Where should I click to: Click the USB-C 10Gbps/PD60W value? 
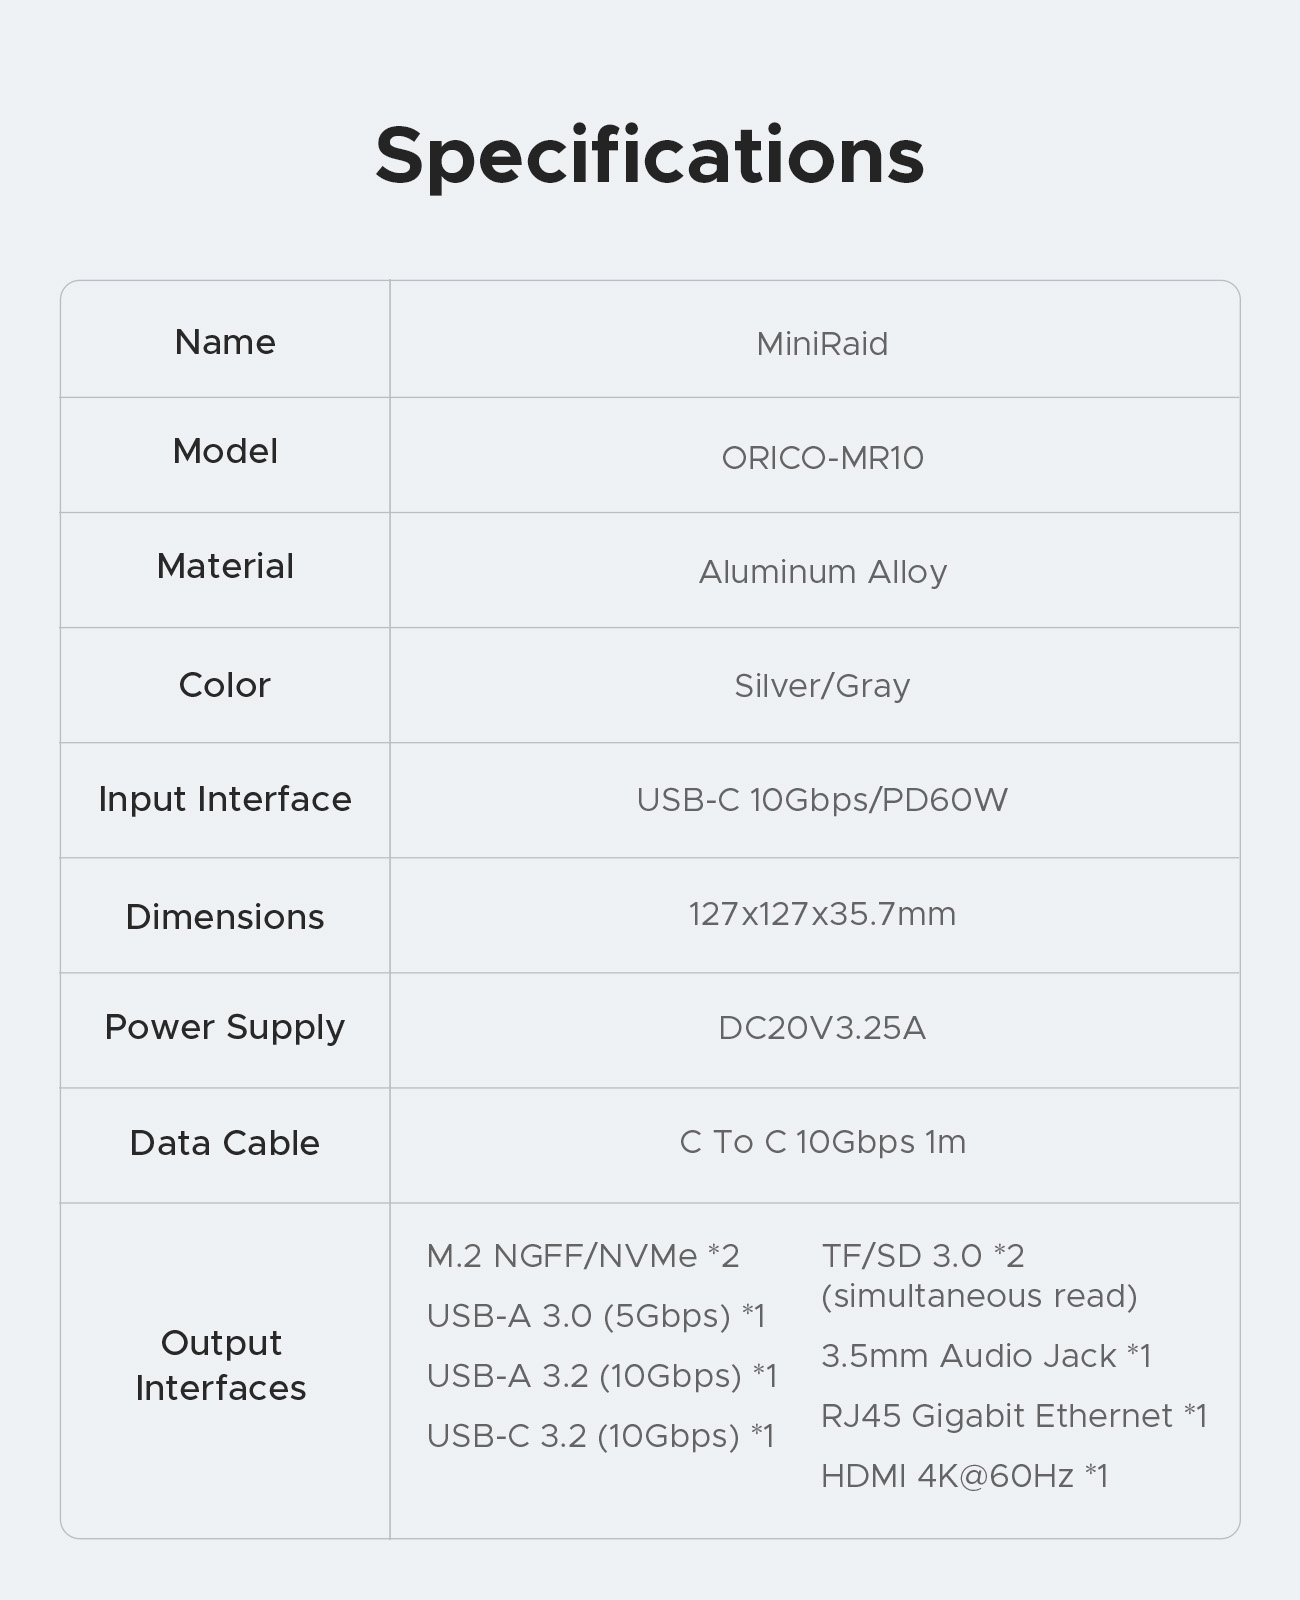click(x=822, y=800)
